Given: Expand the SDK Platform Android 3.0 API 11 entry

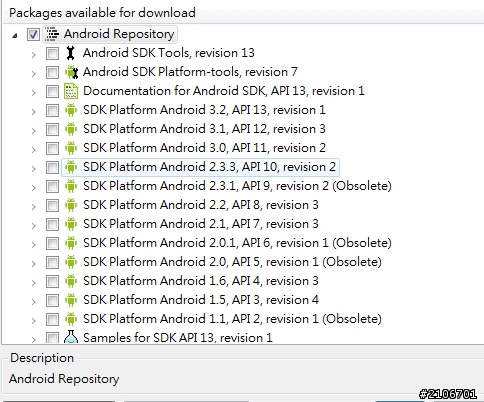Looking at the screenshot, I should coord(33,149).
